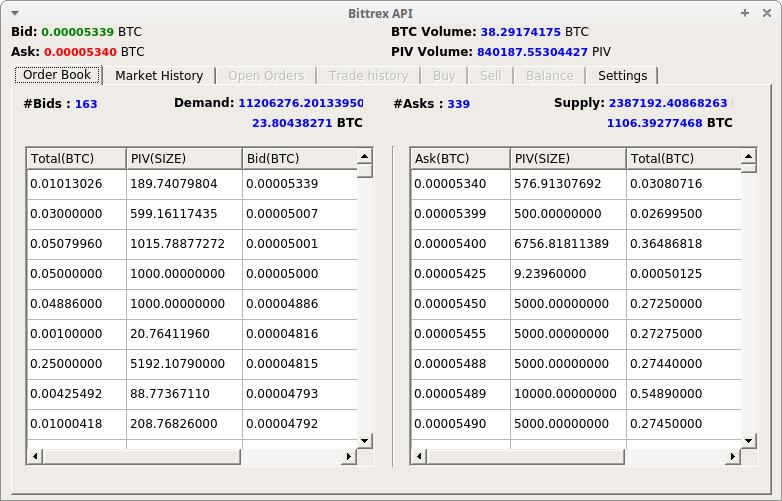Select ask size 9.23960000 cell

[568, 274]
